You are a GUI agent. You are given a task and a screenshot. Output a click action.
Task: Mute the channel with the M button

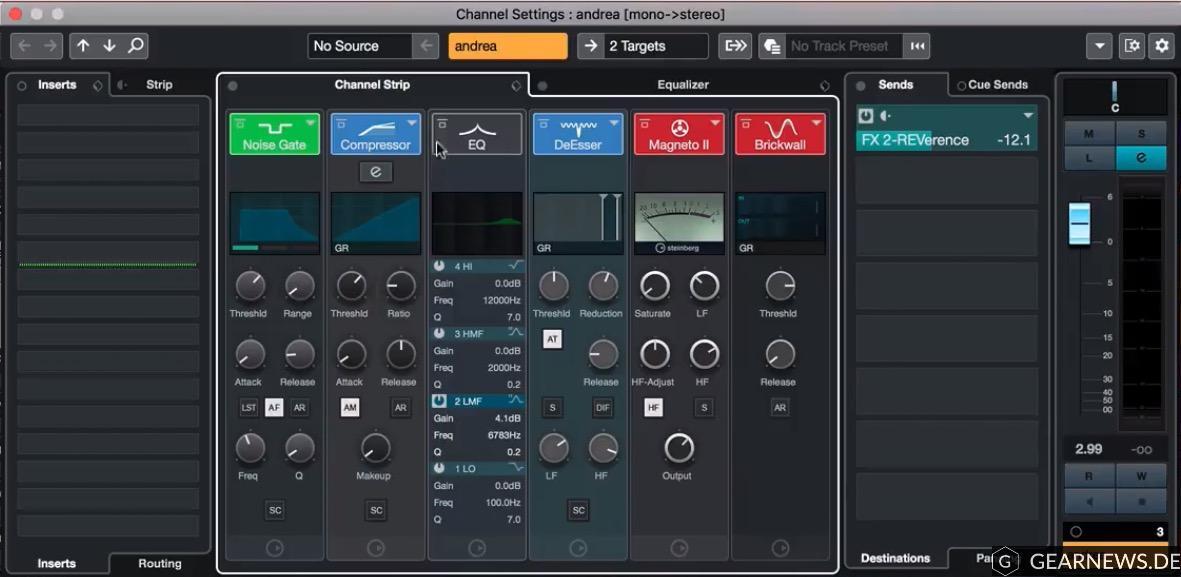1089,134
